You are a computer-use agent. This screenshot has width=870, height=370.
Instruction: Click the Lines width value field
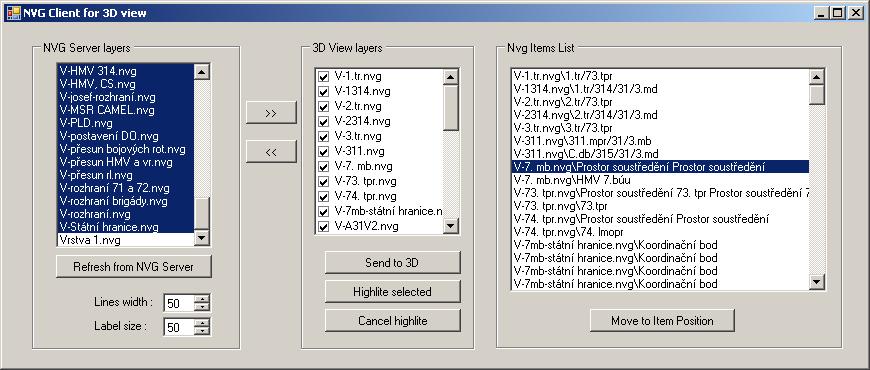click(x=180, y=303)
